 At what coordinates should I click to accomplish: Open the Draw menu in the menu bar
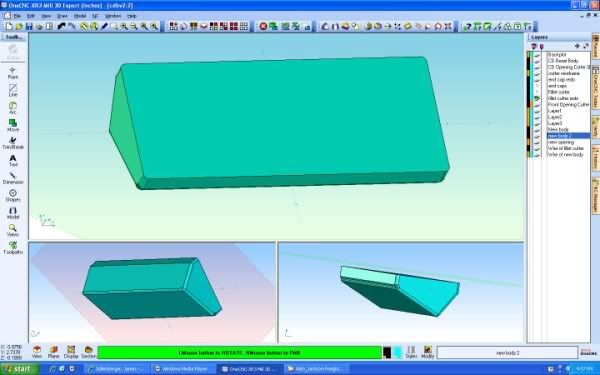[x=62, y=16]
